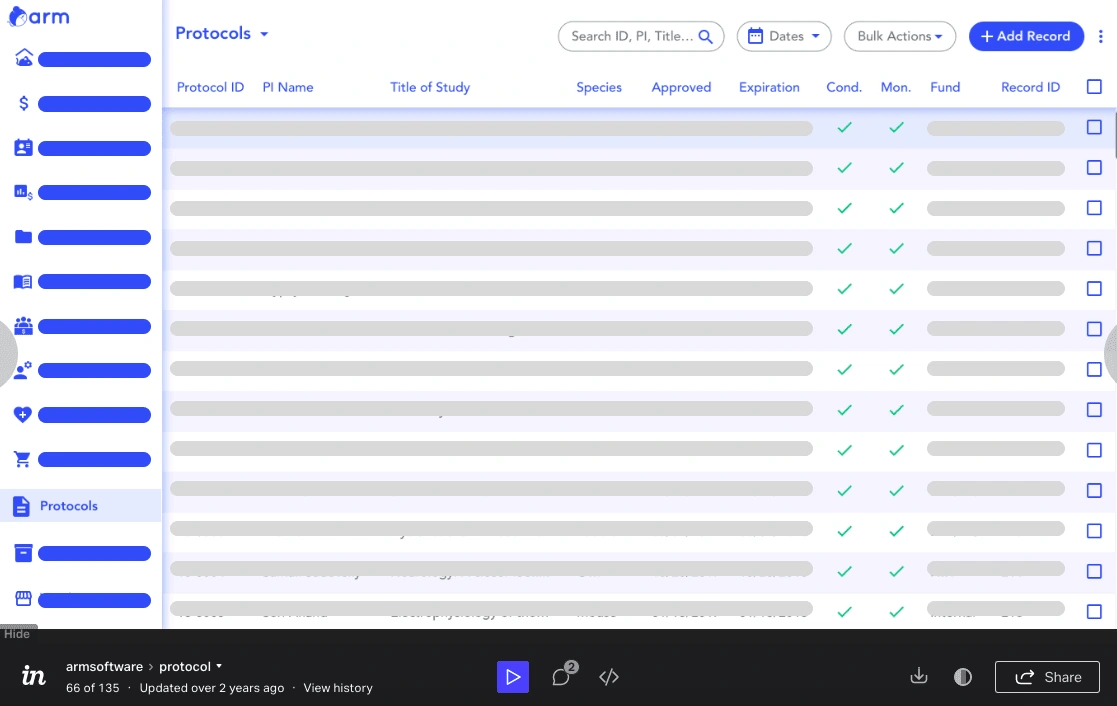1117x706 pixels.
Task: Click the table's vertical scrollbar
Action: (1115, 135)
